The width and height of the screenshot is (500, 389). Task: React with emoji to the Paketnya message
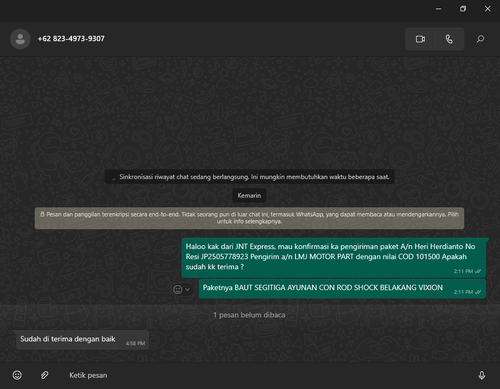click(x=178, y=289)
